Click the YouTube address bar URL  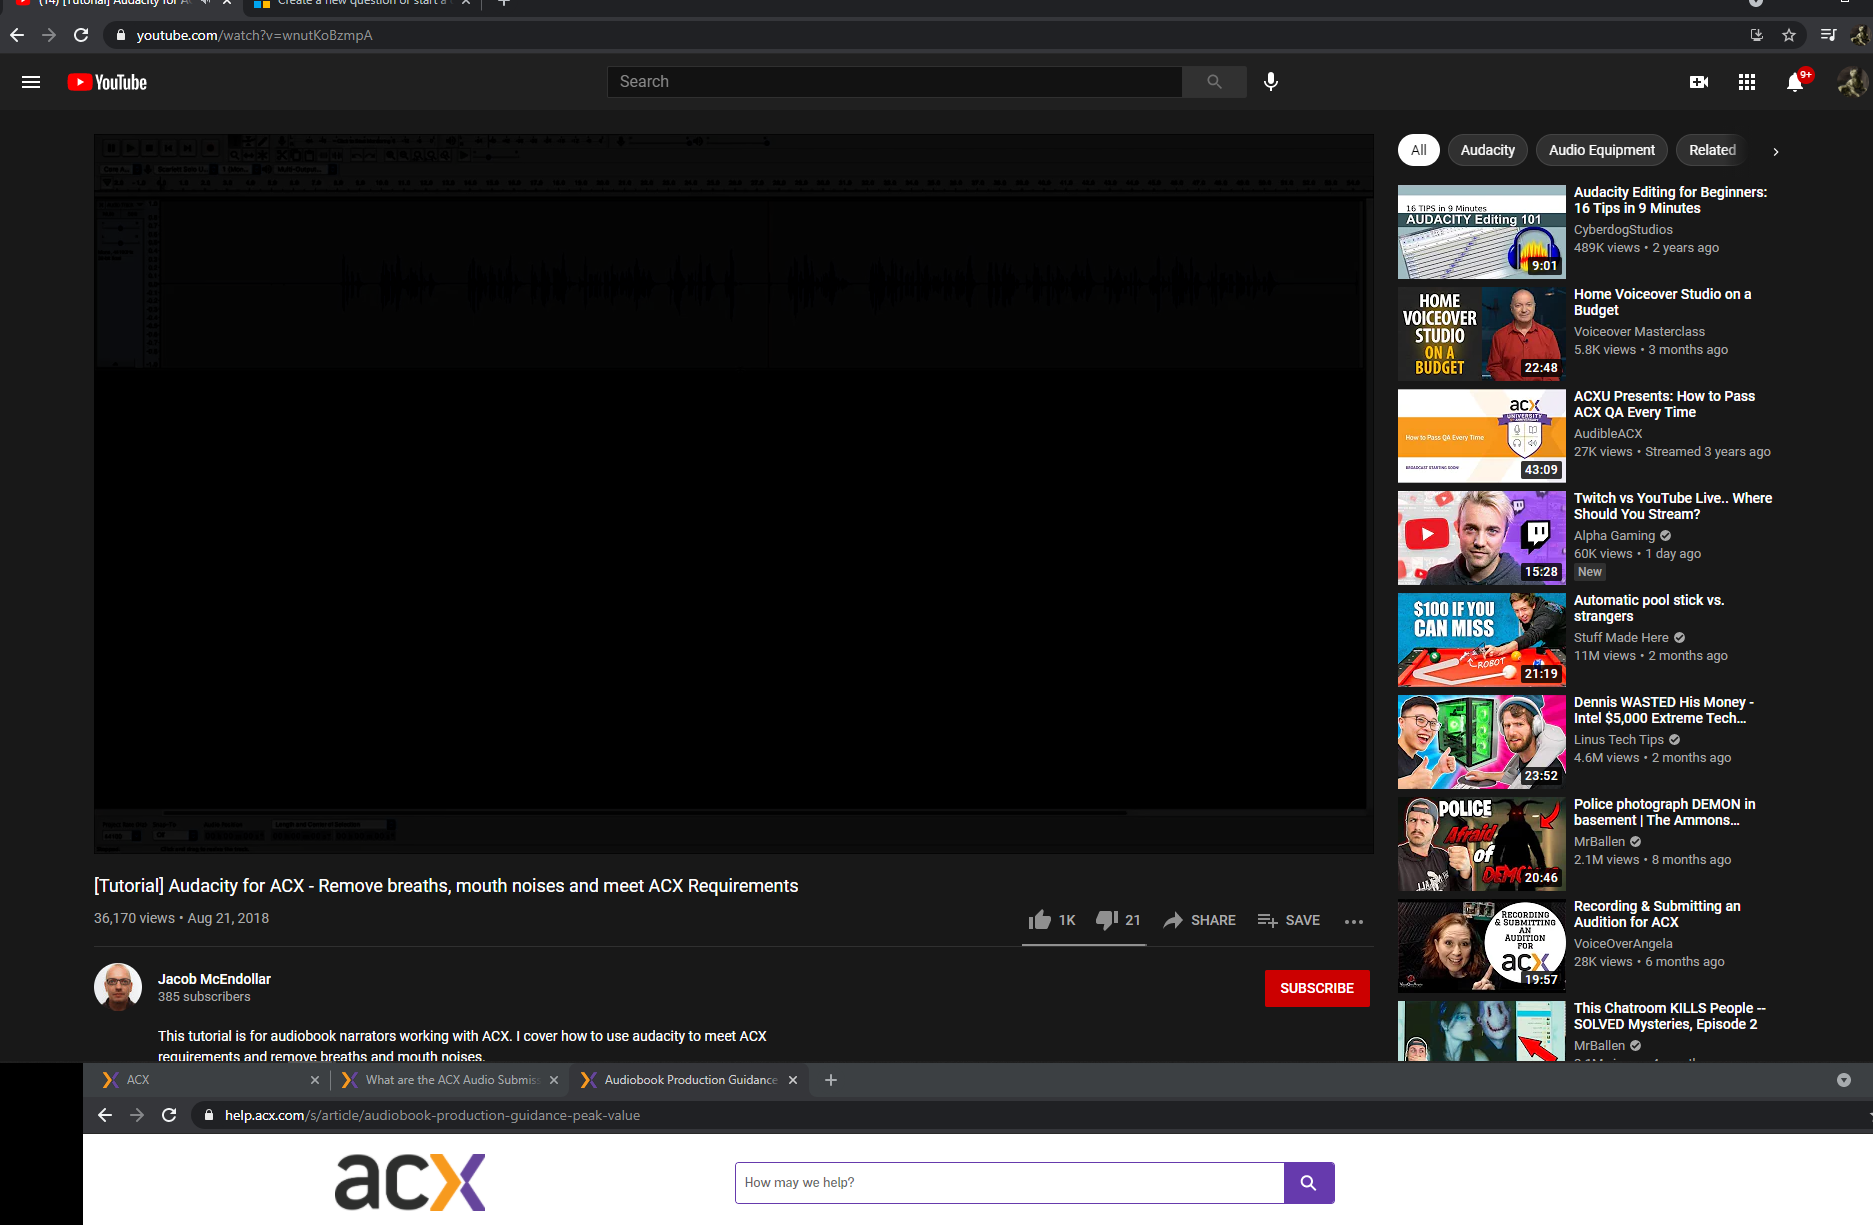pos(254,35)
